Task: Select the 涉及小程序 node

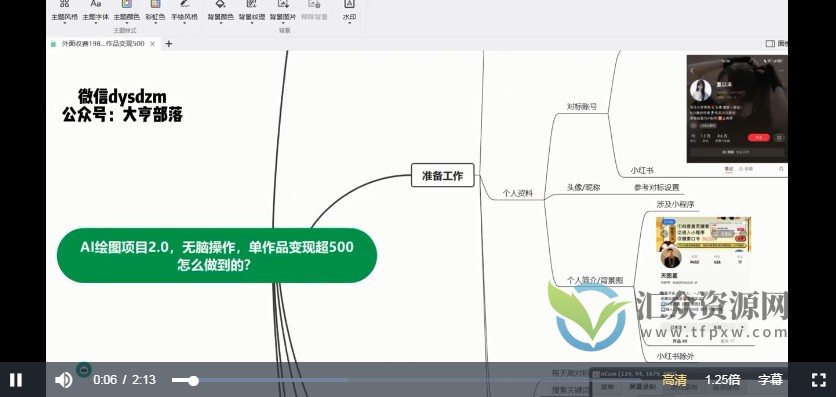Action: coord(676,204)
